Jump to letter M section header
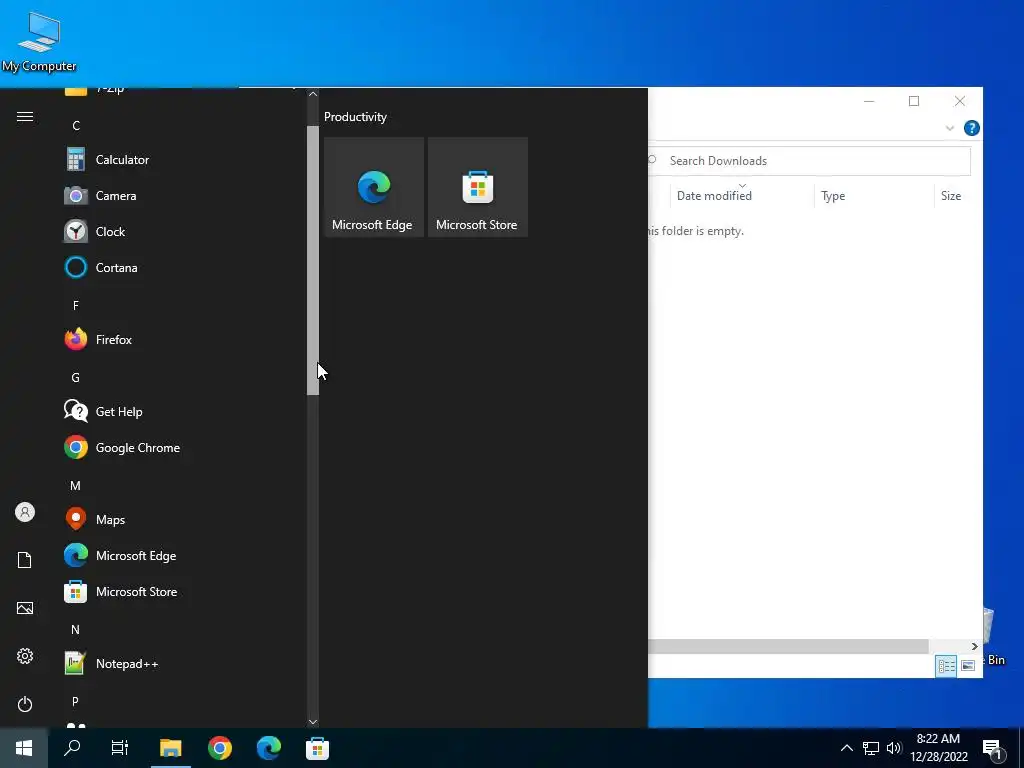1024x768 pixels. point(76,485)
